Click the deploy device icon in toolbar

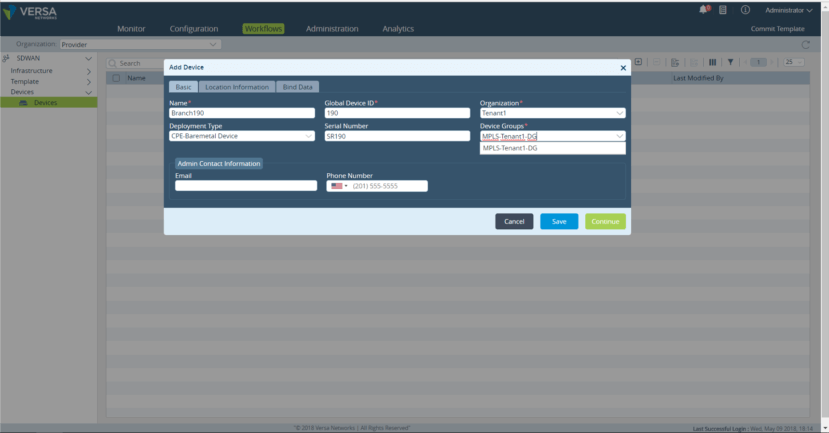pyautogui.click(x=675, y=62)
